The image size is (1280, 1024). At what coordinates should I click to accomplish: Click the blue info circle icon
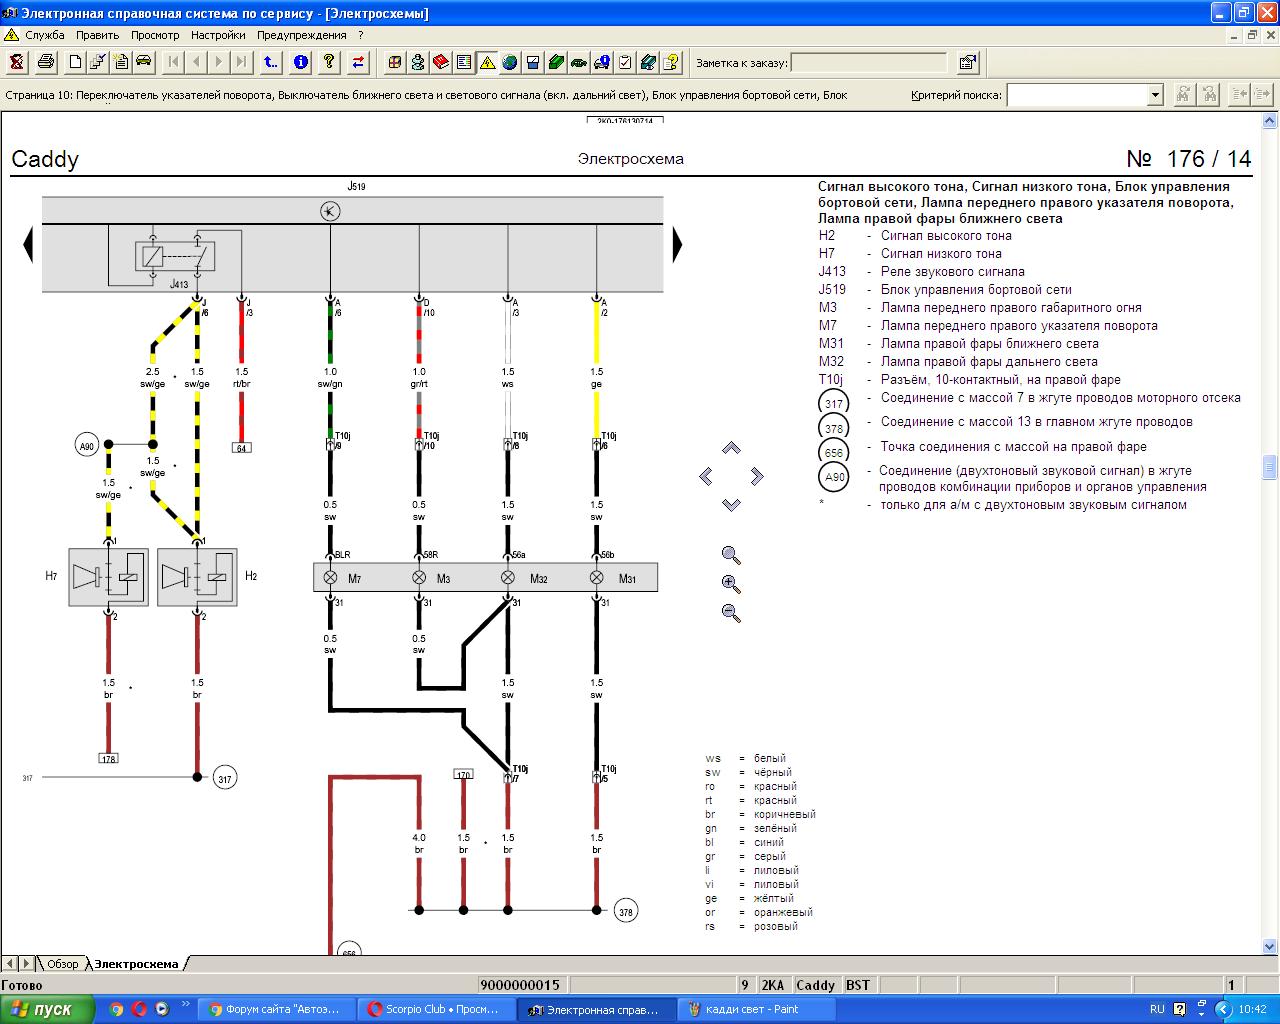[300, 62]
